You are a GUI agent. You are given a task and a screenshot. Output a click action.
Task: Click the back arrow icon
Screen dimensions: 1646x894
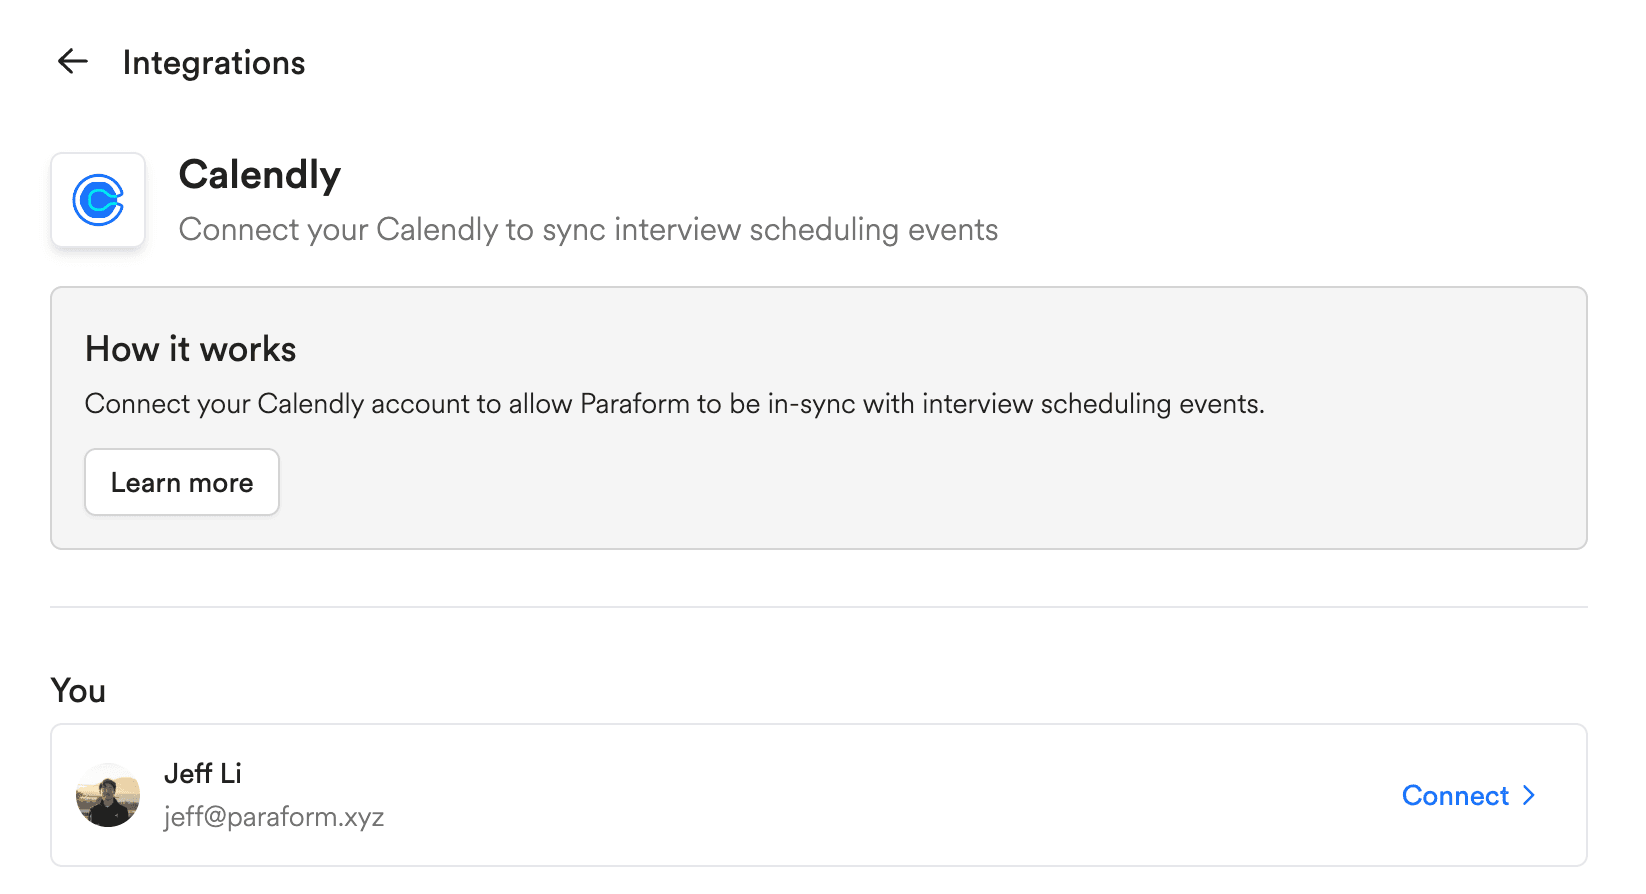tap(73, 62)
